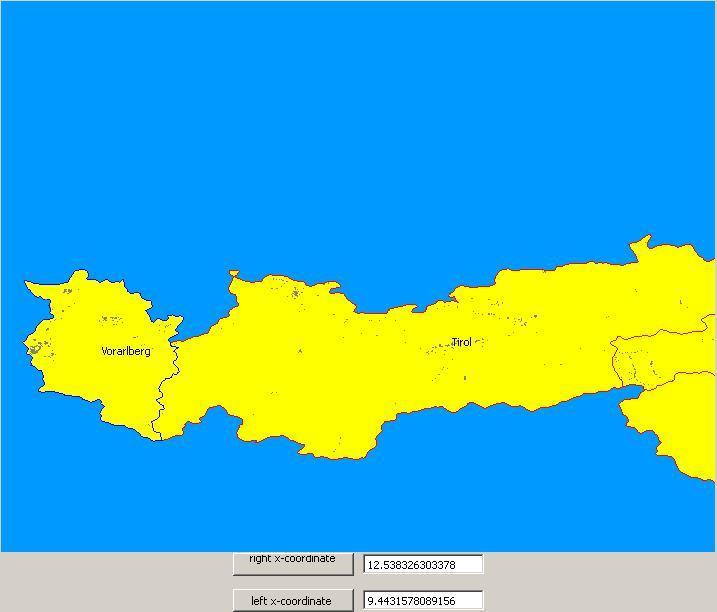Image resolution: width=717 pixels, height=612 pixels.
Task: Click the gray lake patch west of Vorarlberg
Action: 34,348
